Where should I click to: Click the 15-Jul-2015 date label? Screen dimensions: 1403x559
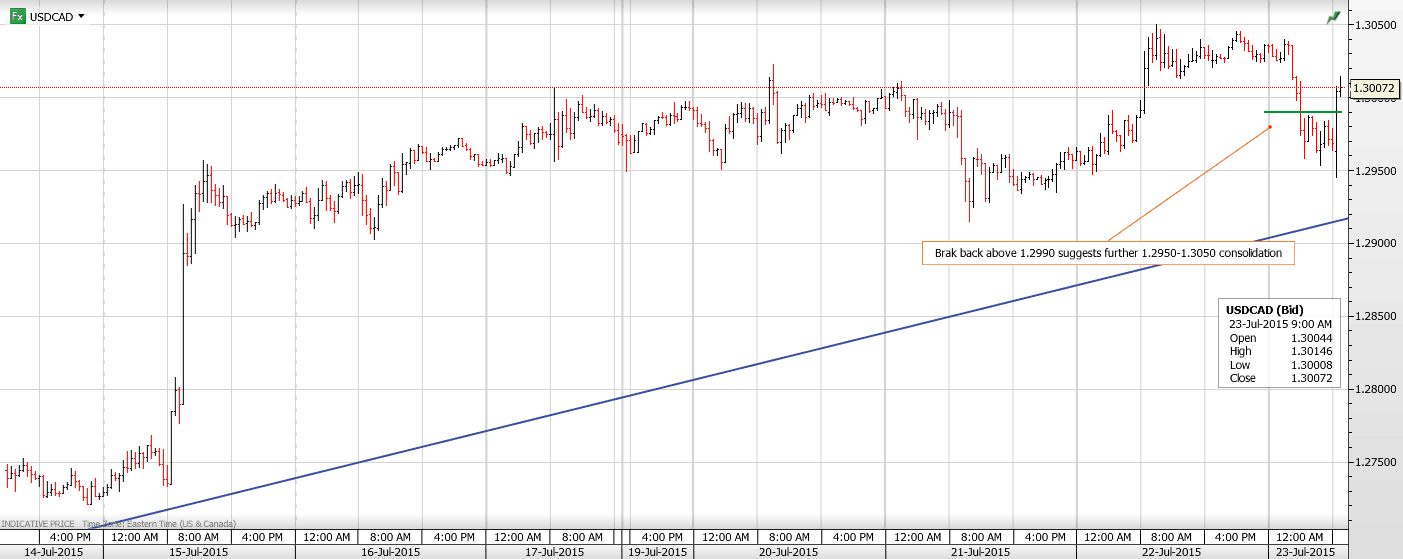tap(199, 552)
